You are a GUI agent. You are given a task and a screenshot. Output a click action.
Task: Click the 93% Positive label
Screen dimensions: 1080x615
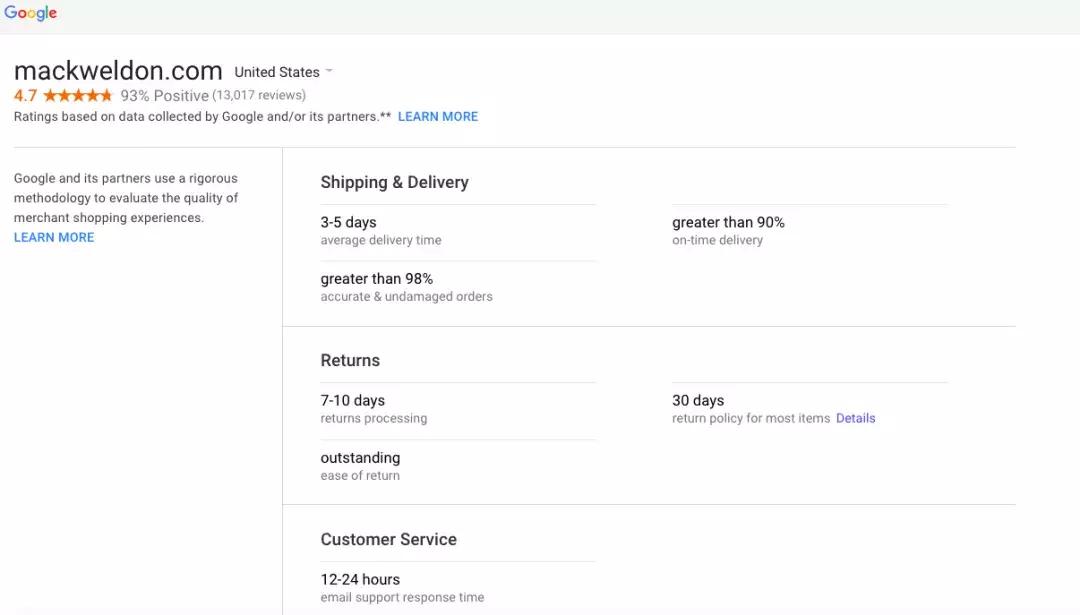pos(164,96)
